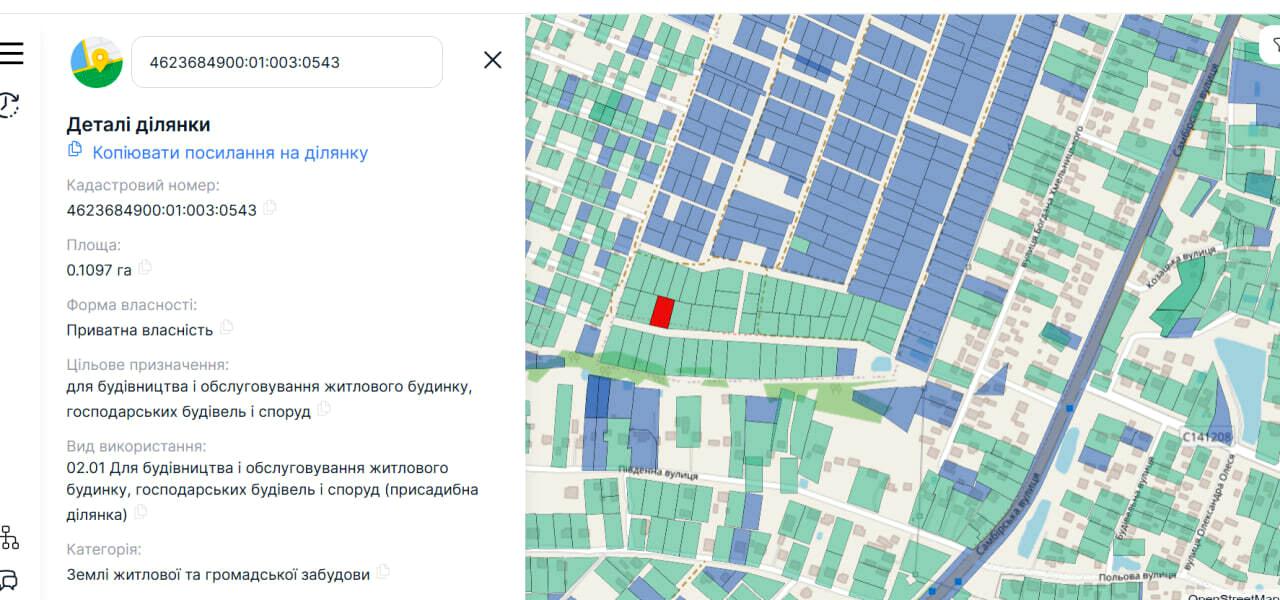Open the history clock icon in the sidebar

pos(10,105)
